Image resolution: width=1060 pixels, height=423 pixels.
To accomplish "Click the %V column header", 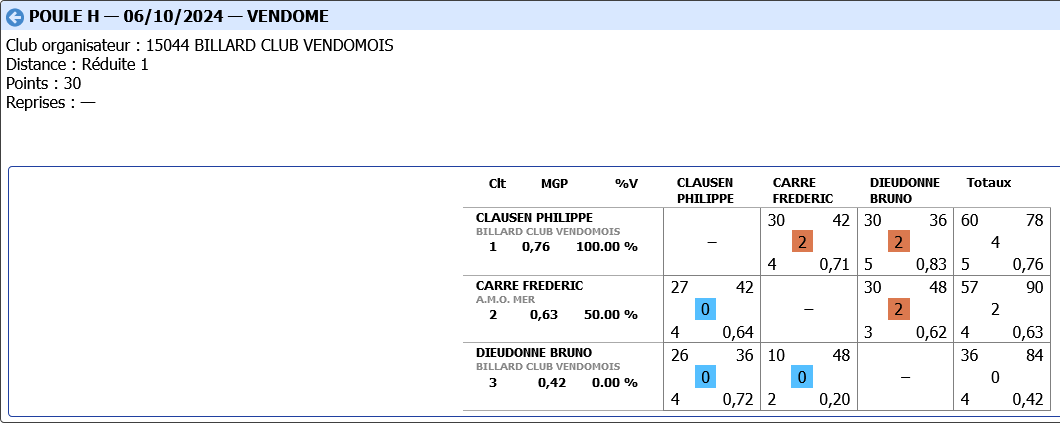I will tap(626, 183).
